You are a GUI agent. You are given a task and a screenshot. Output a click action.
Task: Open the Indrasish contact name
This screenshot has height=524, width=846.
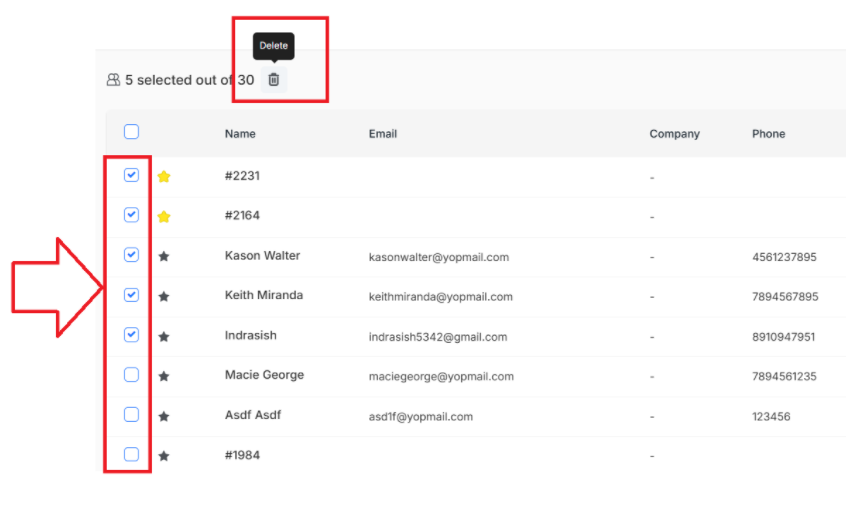pyautogui.click(x=250, y=335)
